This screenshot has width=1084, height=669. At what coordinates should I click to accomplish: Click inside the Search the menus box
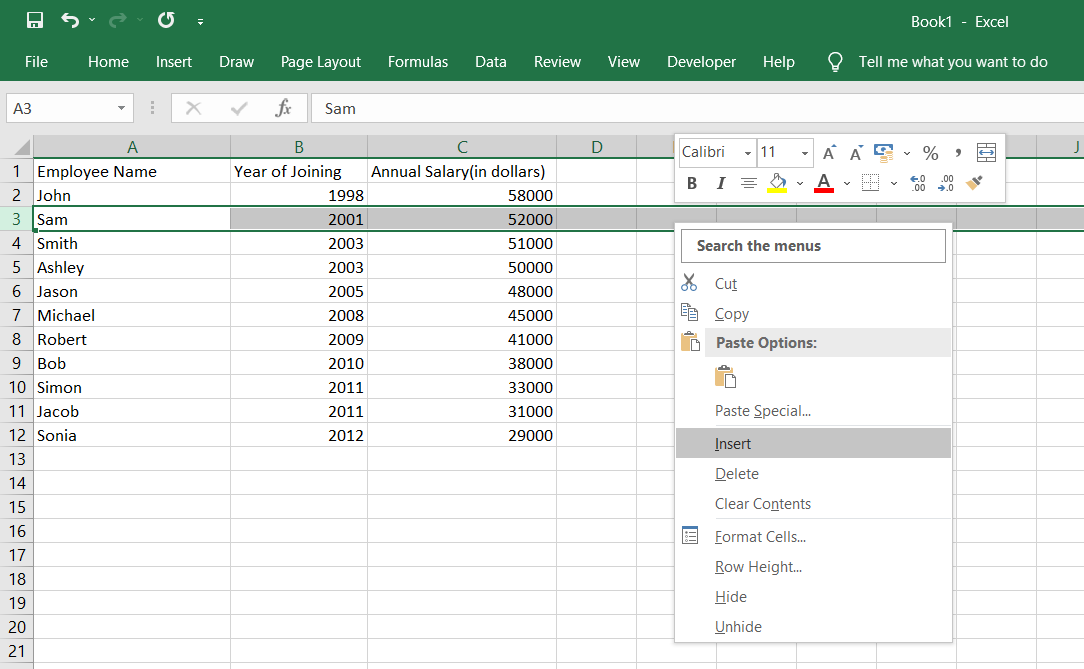[x=812, y=245]
